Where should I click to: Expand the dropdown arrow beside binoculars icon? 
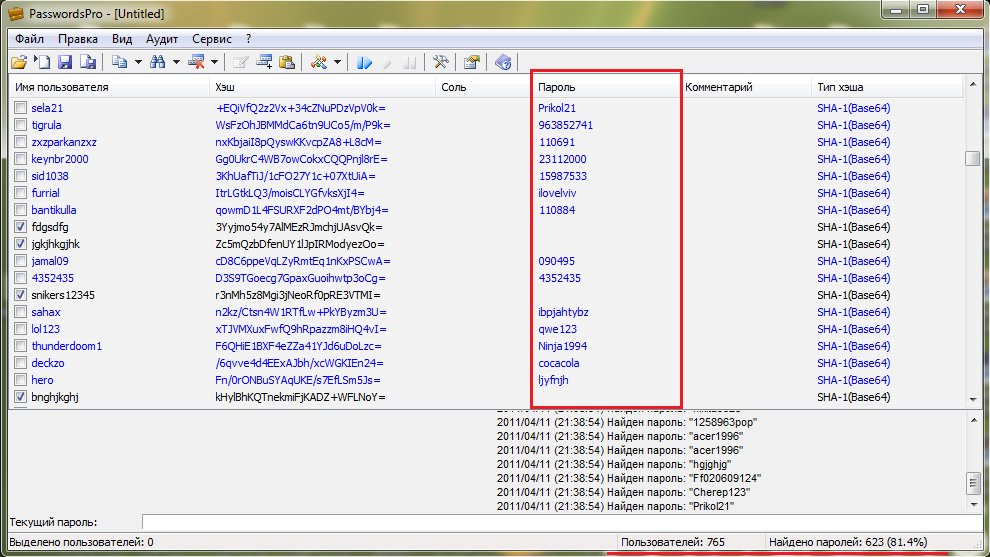click(x=176, y=63)
